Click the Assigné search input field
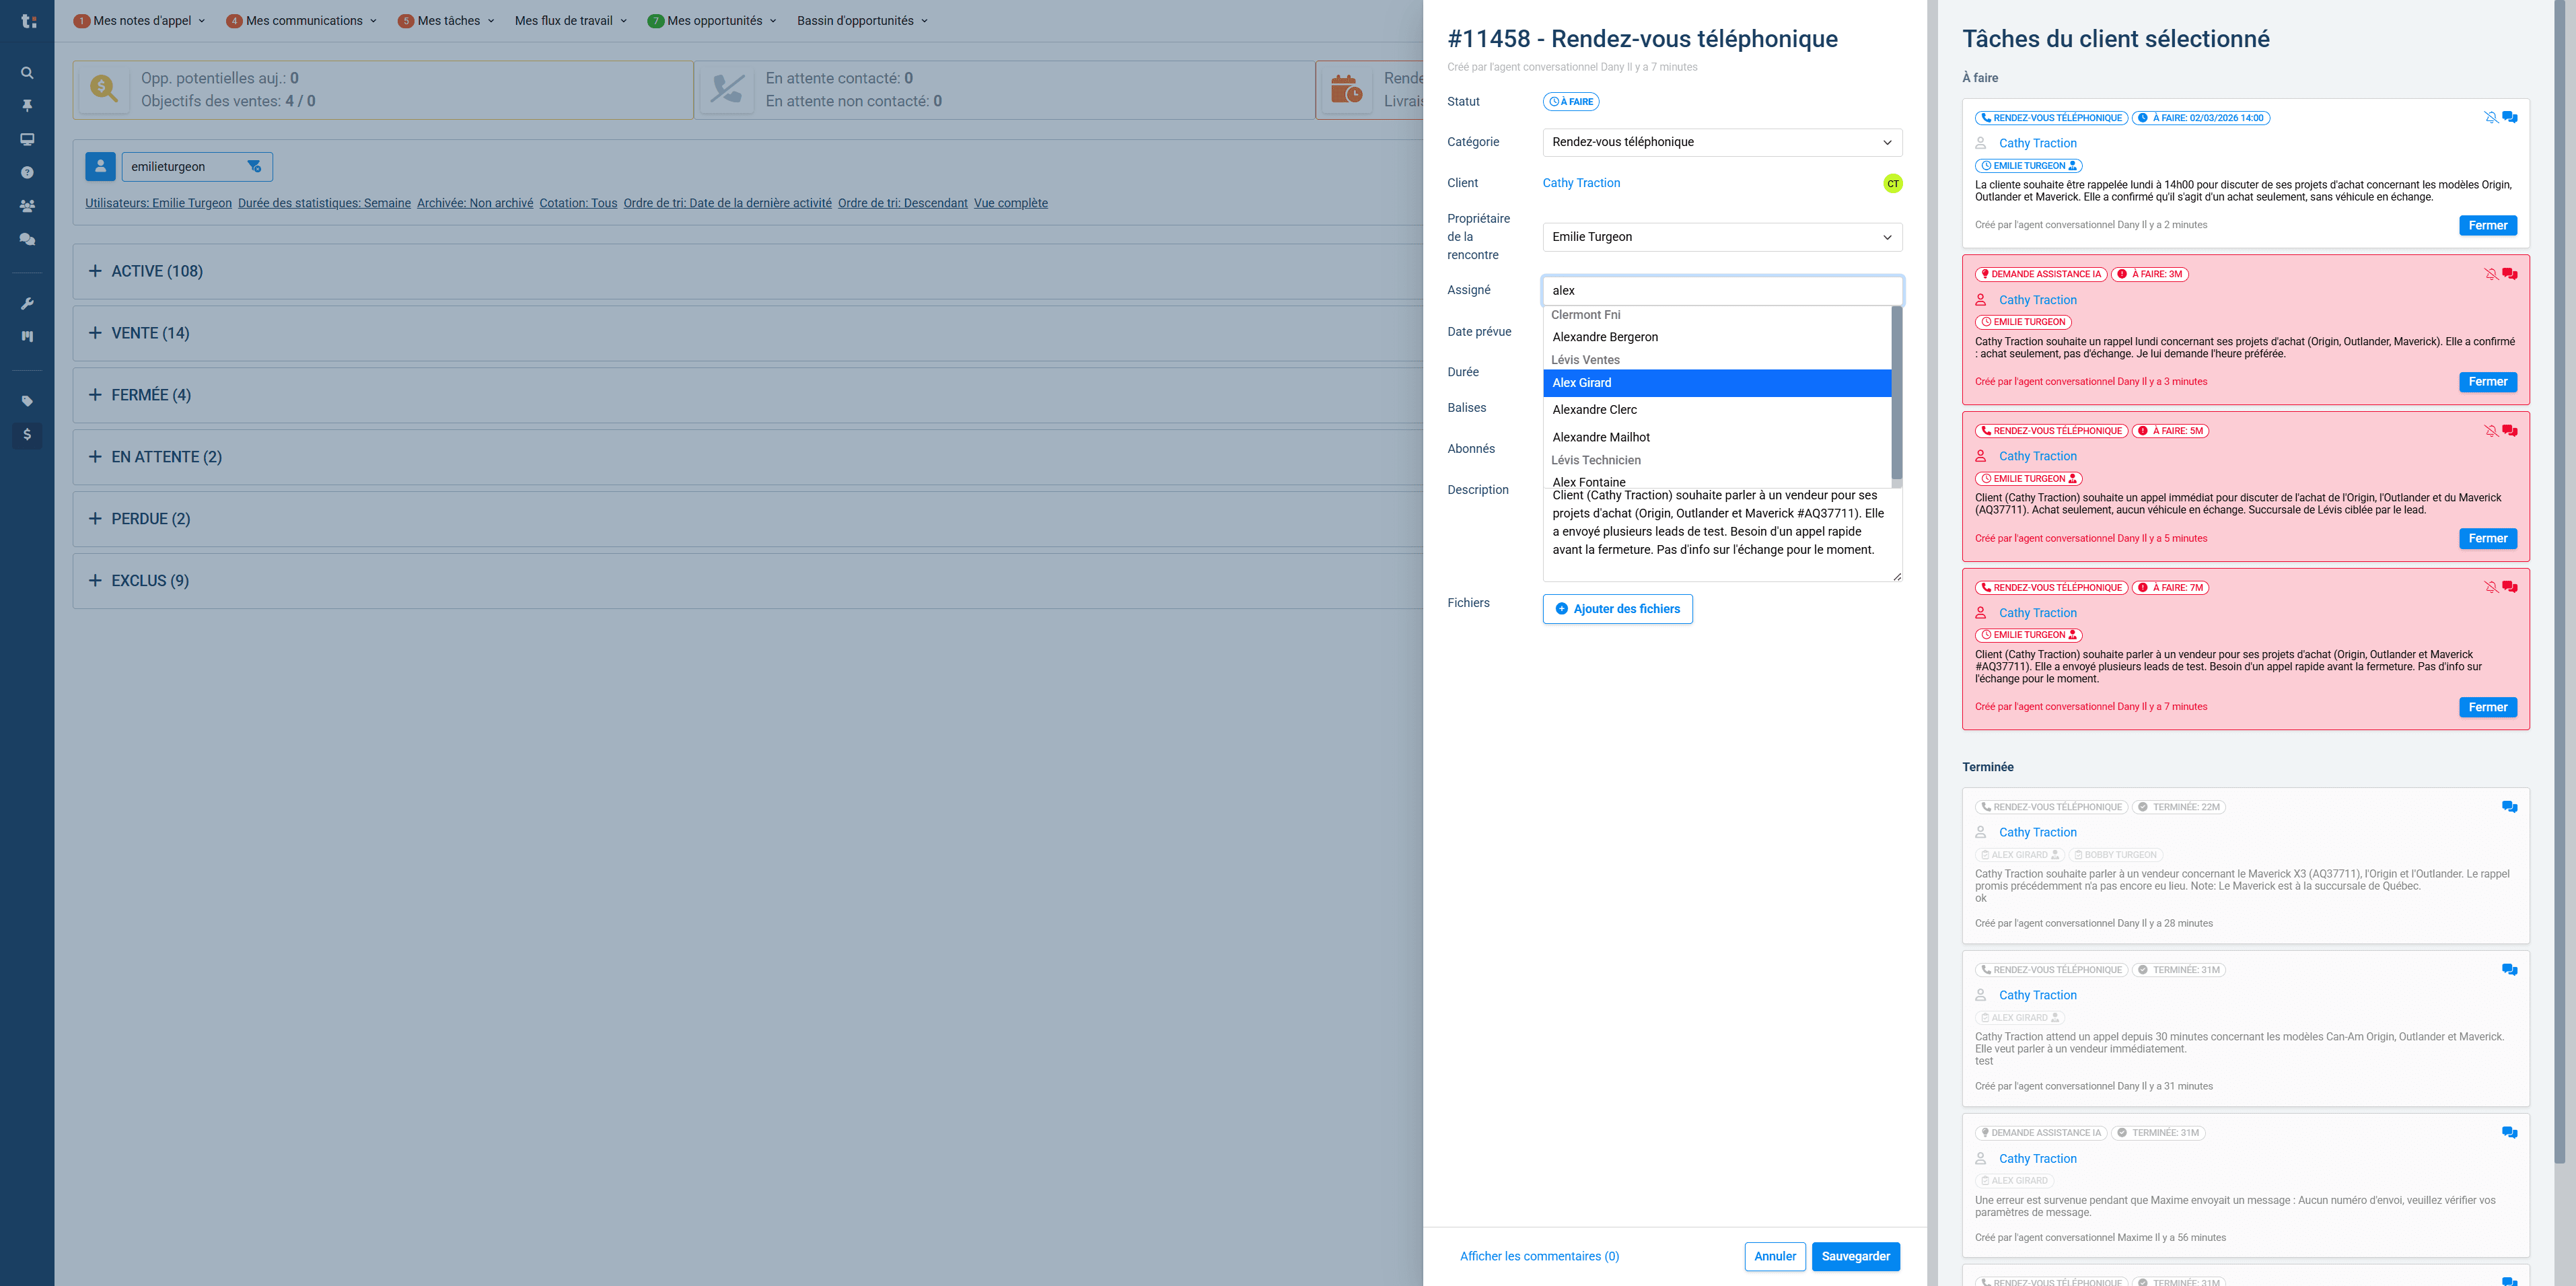This screenshot has width=2576, height=1286. (1722, 291)
